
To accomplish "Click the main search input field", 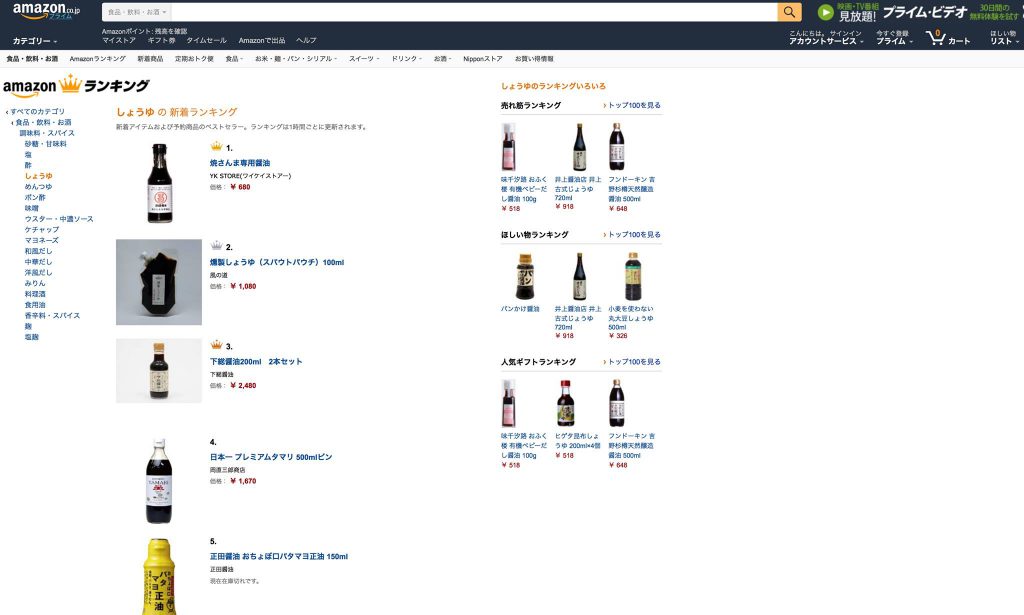I will click(475, 12).
